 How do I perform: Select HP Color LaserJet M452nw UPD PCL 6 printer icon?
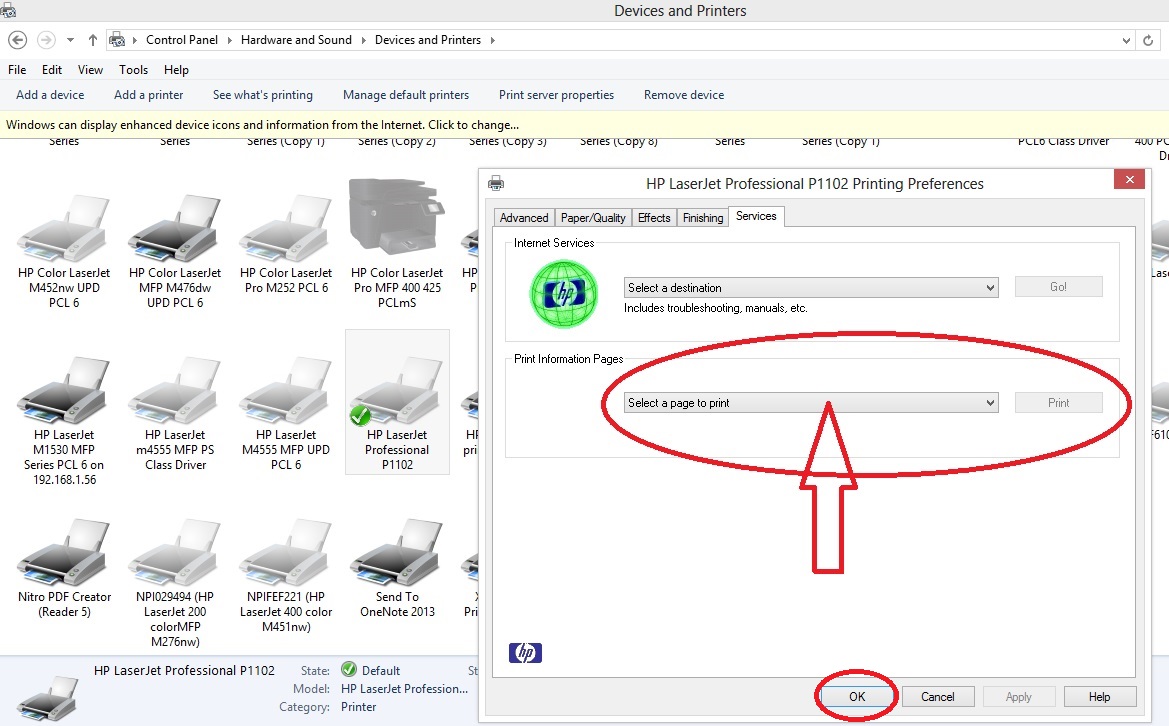tap(63, 227)
